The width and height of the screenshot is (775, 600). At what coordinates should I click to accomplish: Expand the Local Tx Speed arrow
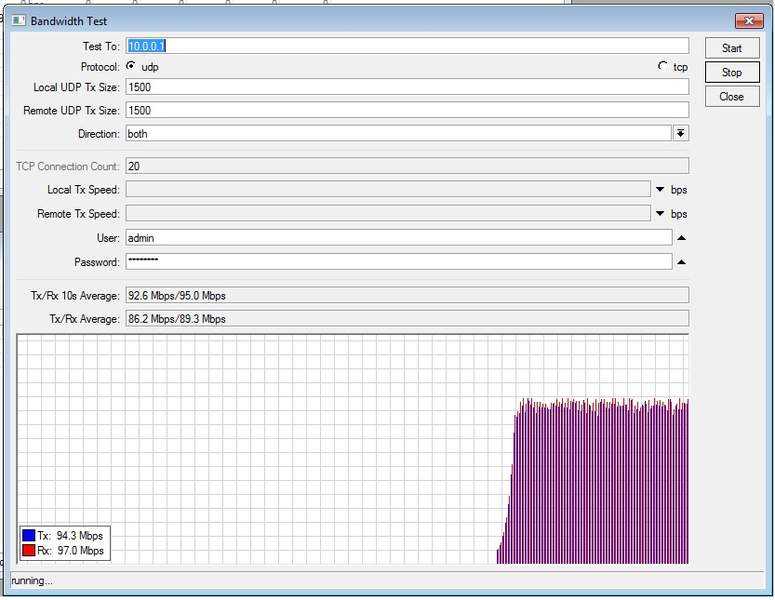pyautogui.click(x=660, y=189)
